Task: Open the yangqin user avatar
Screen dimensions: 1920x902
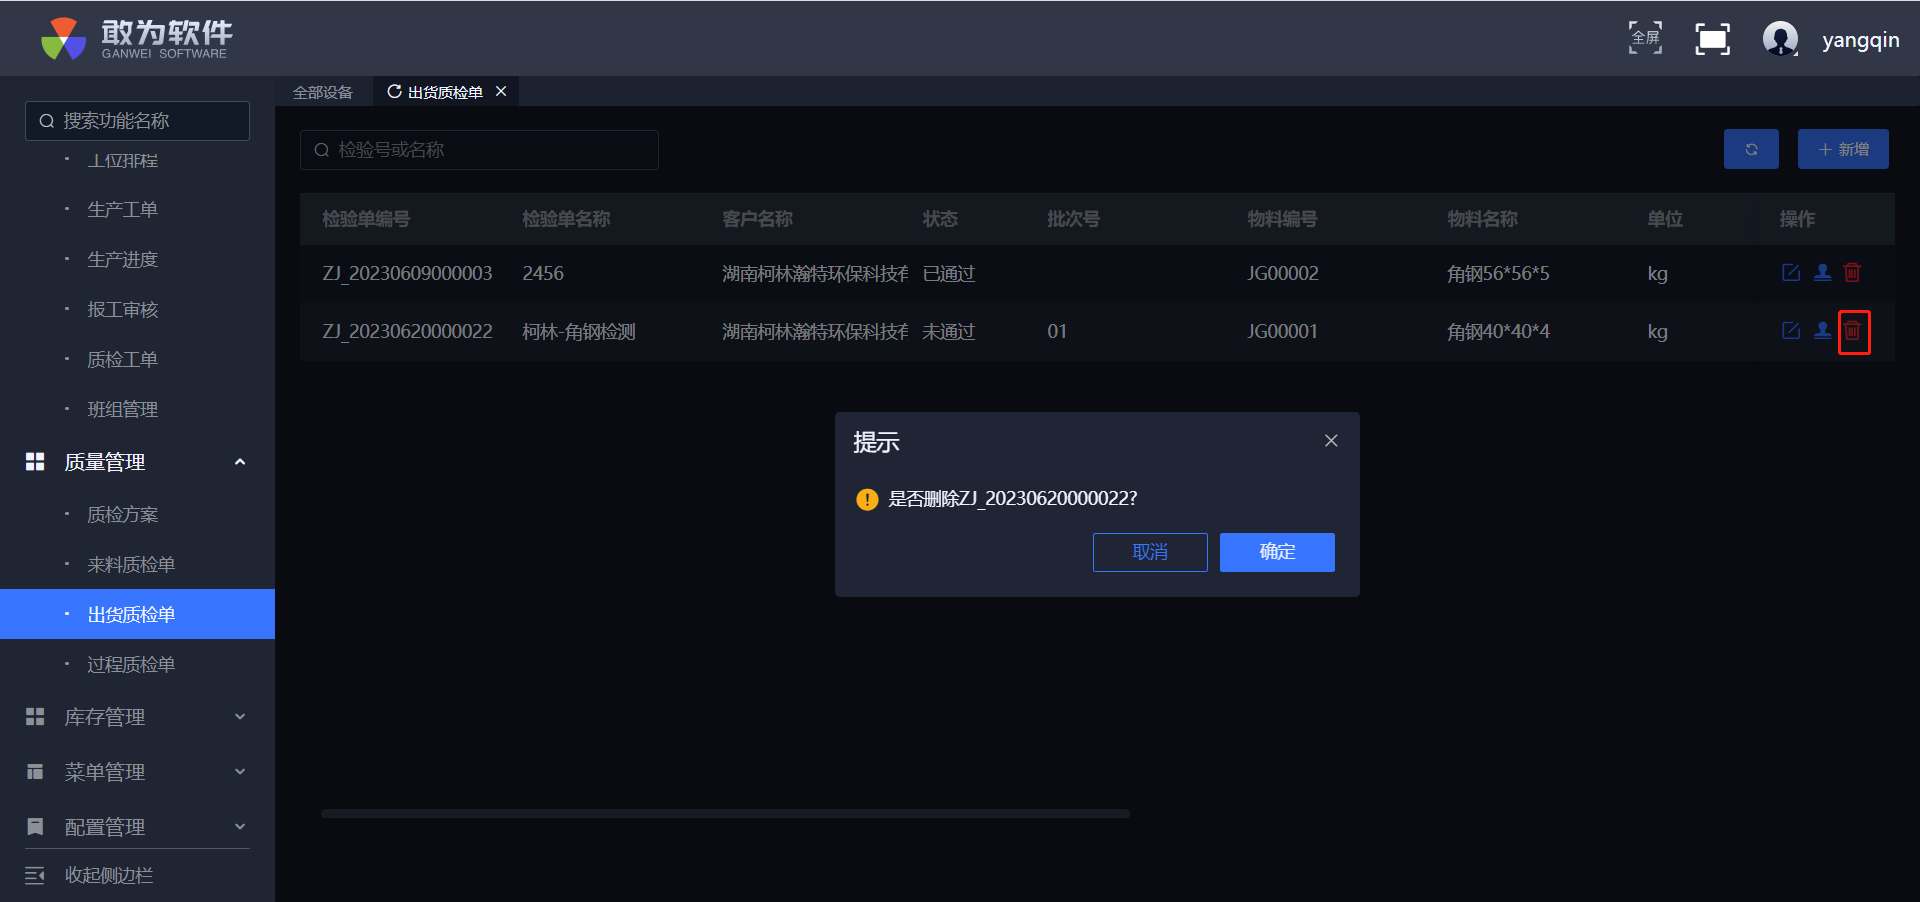Action: 1779,39
